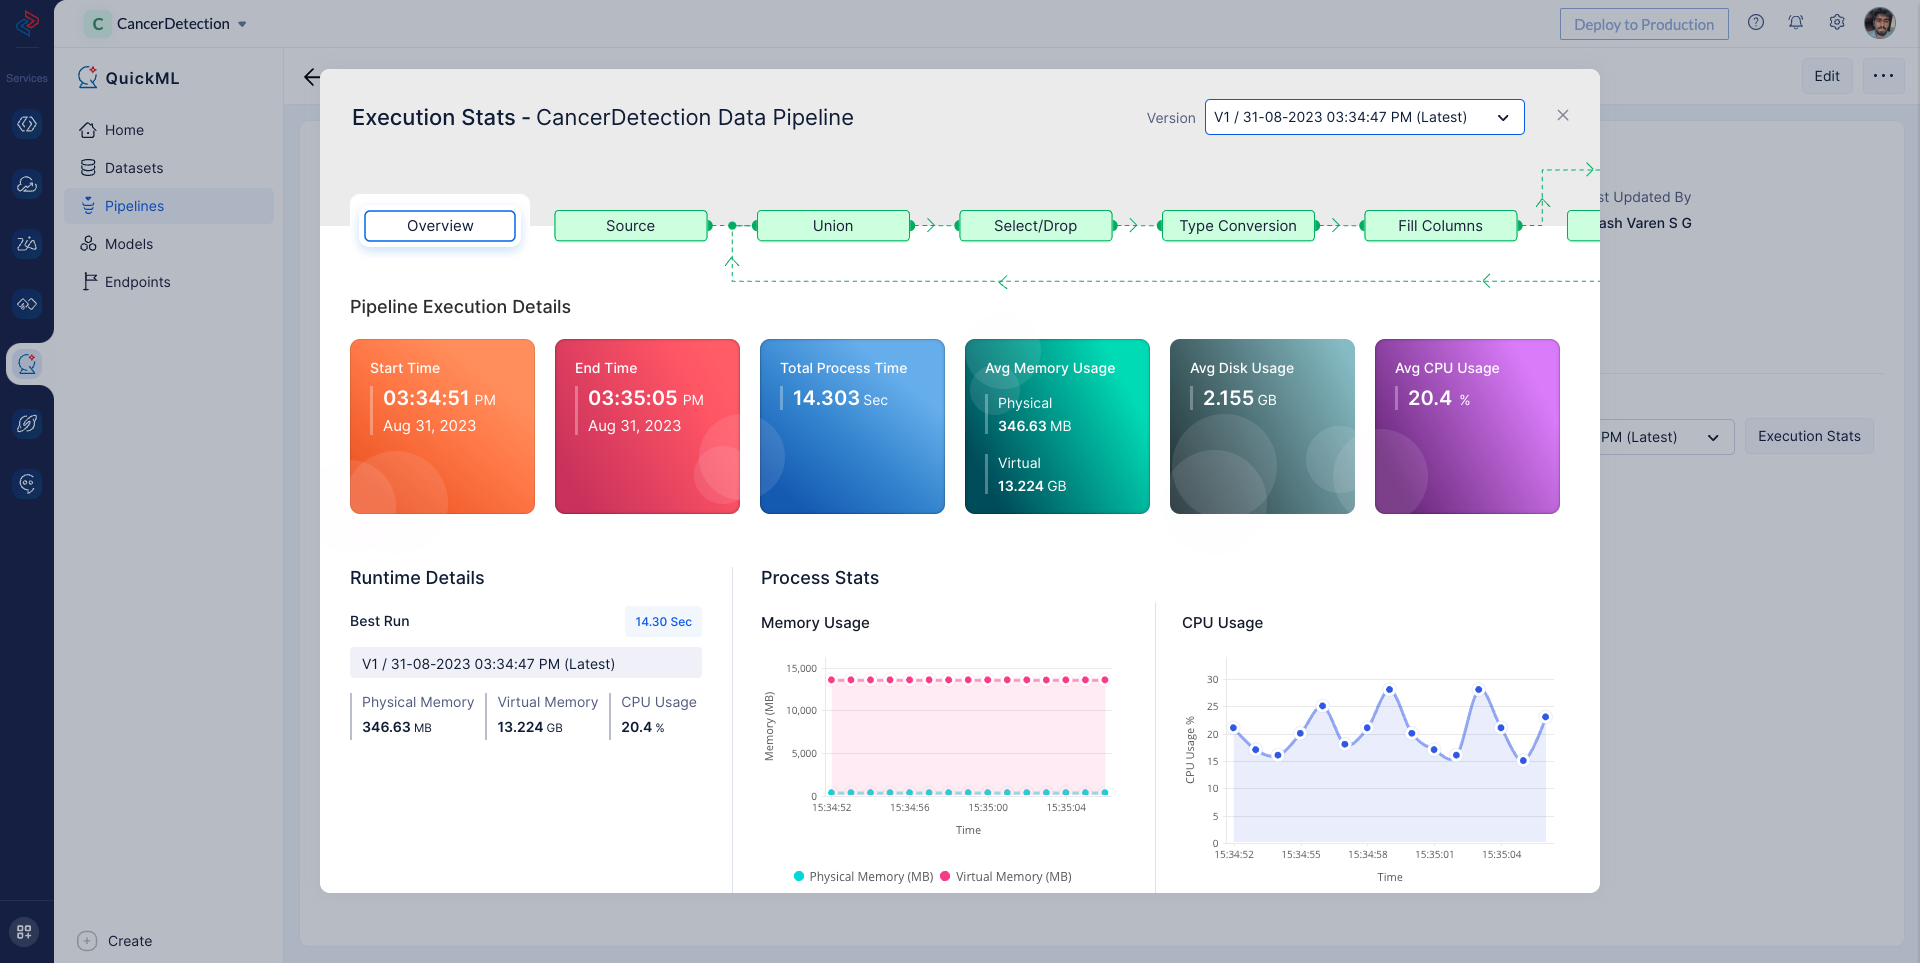Select the Type Conversion pipeline node
Viewport: 1920px width, 963px height.
(1237, 226)
